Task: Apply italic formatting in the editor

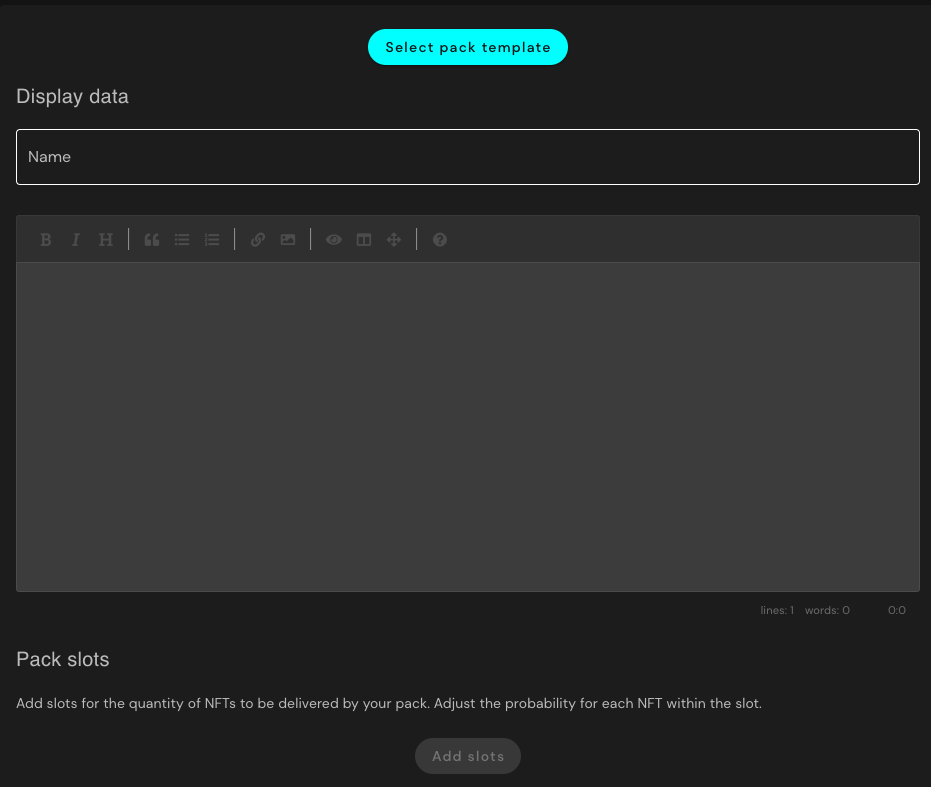Action: tap(75, 240)
